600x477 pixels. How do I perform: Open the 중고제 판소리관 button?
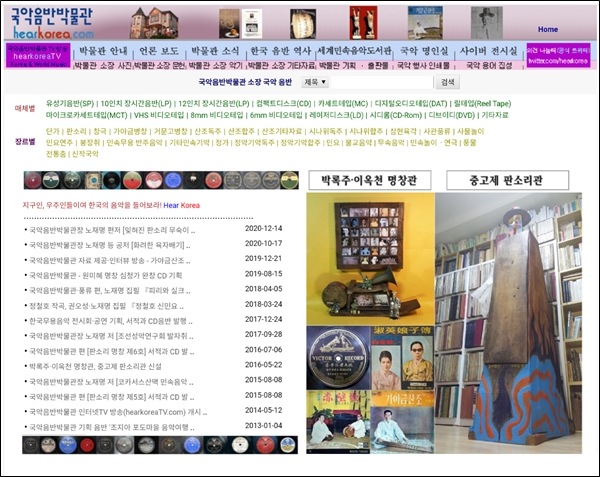coord(507,180)
